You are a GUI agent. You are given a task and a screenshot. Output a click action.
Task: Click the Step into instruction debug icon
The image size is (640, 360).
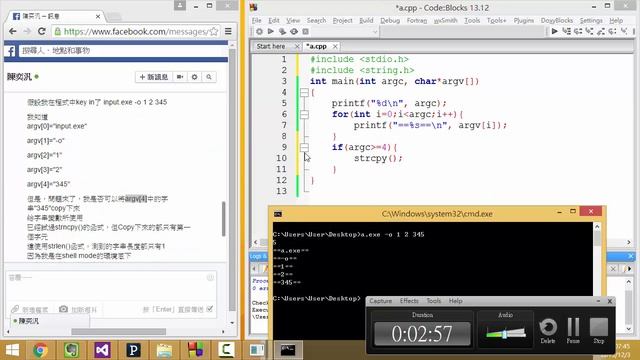(624, 31)
